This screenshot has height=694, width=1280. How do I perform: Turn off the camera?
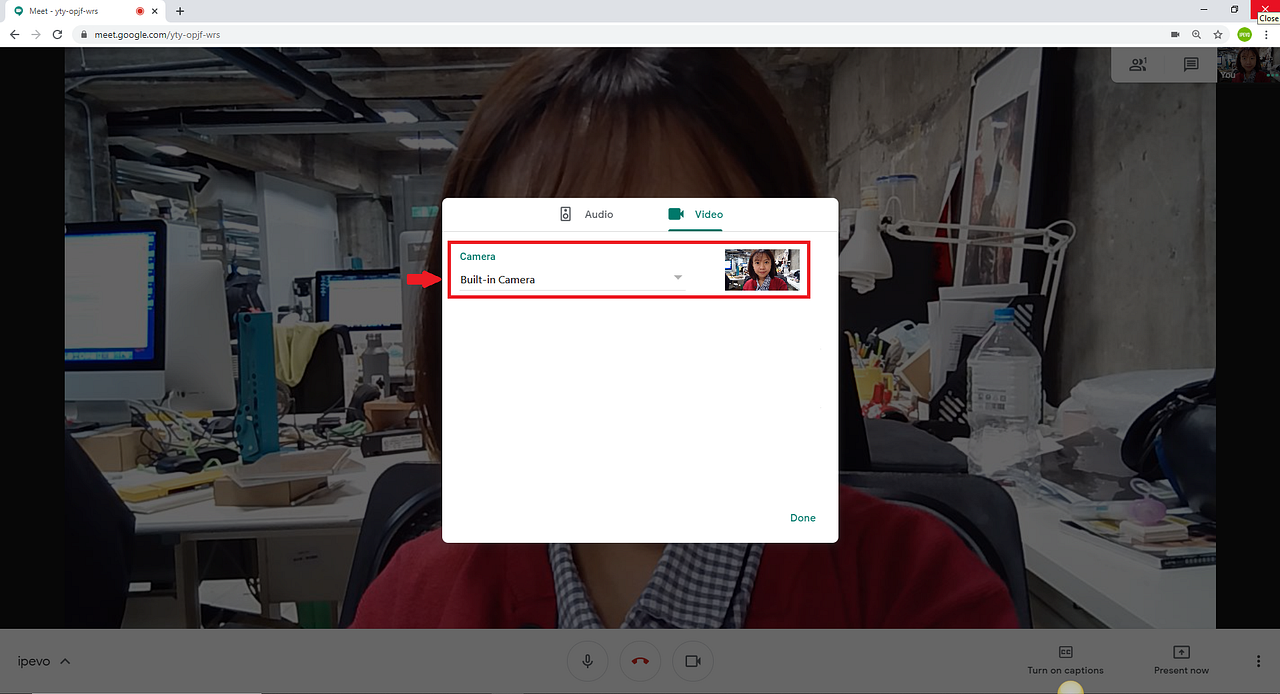click(693, 660)
